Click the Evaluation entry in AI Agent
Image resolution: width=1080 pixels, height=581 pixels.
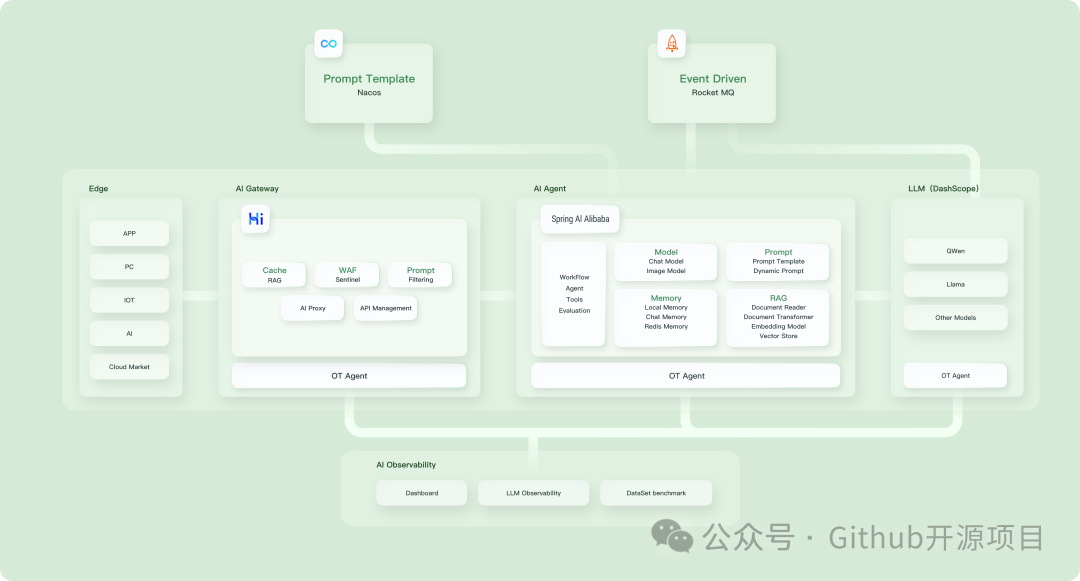click(574, 310)
